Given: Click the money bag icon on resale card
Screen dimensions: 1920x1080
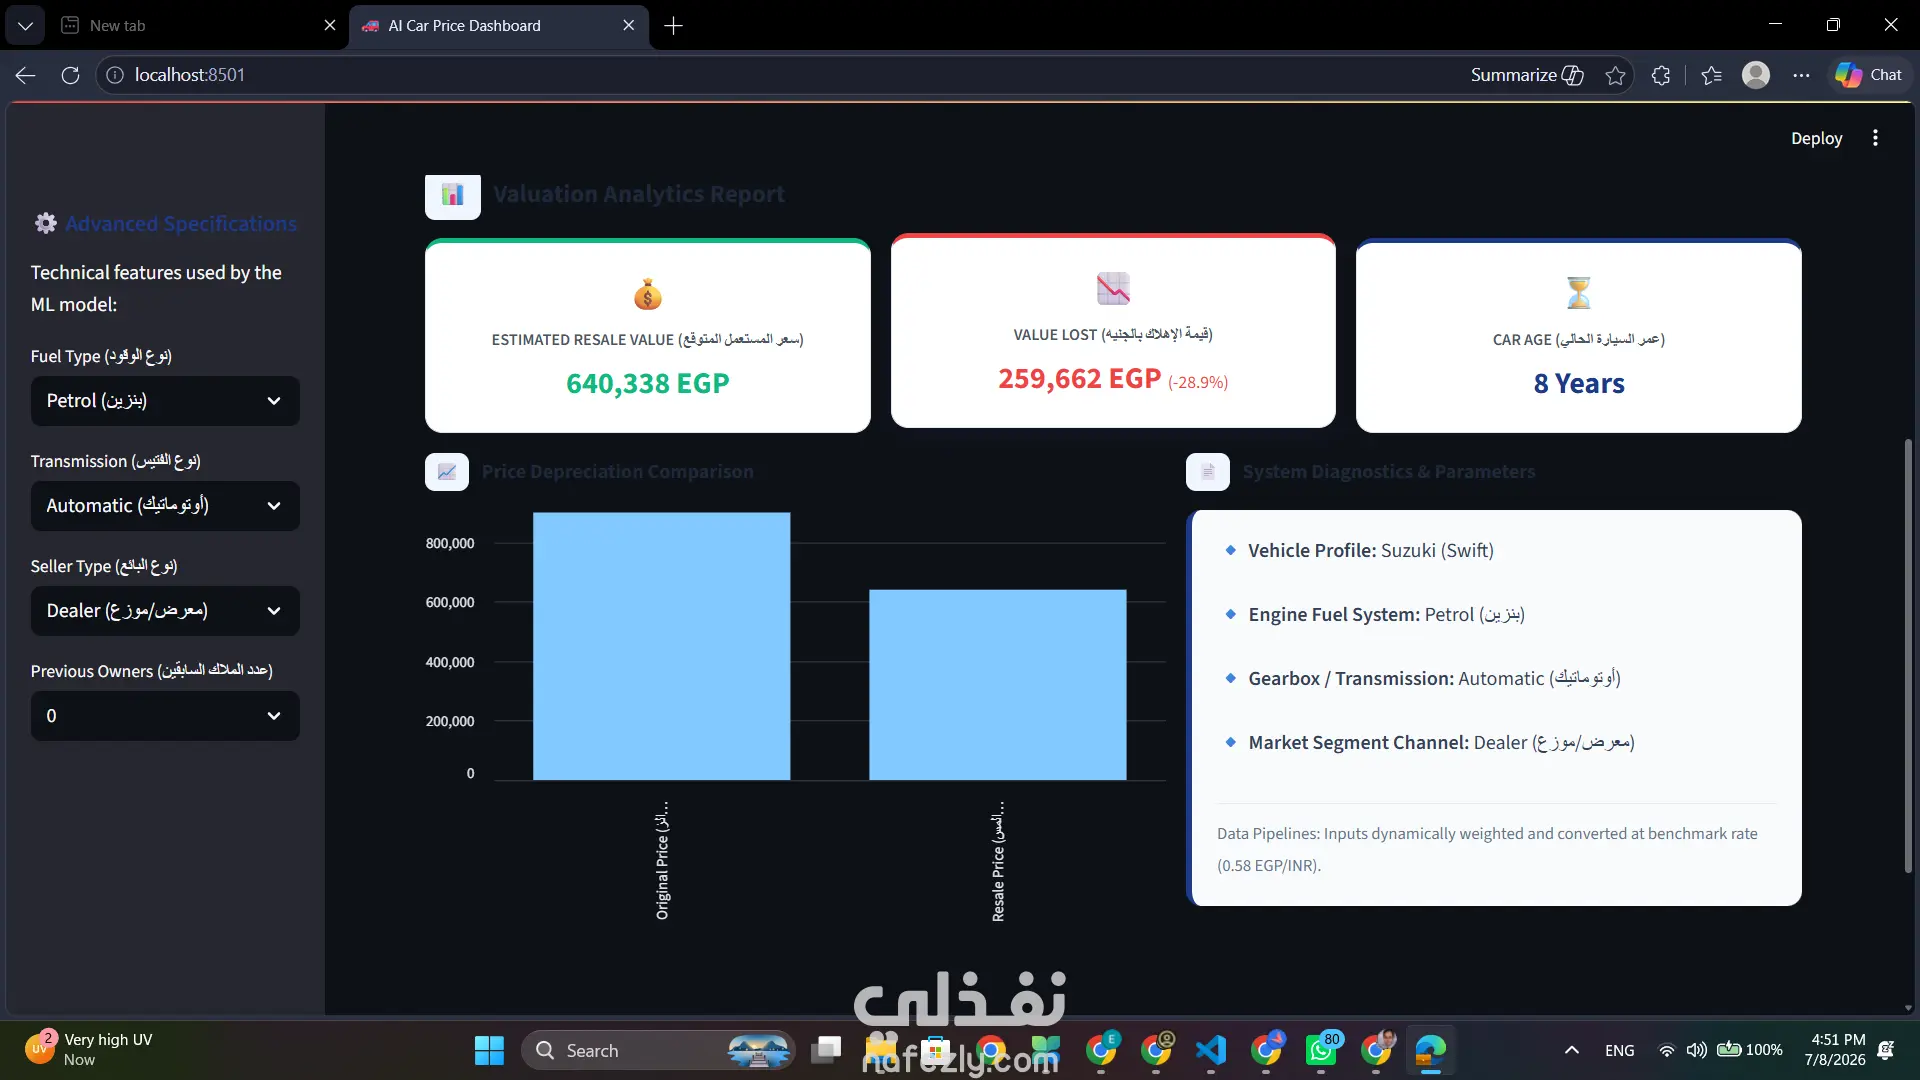Looking at the screenshot, I should pyautogui.click(x=648, y=295).
